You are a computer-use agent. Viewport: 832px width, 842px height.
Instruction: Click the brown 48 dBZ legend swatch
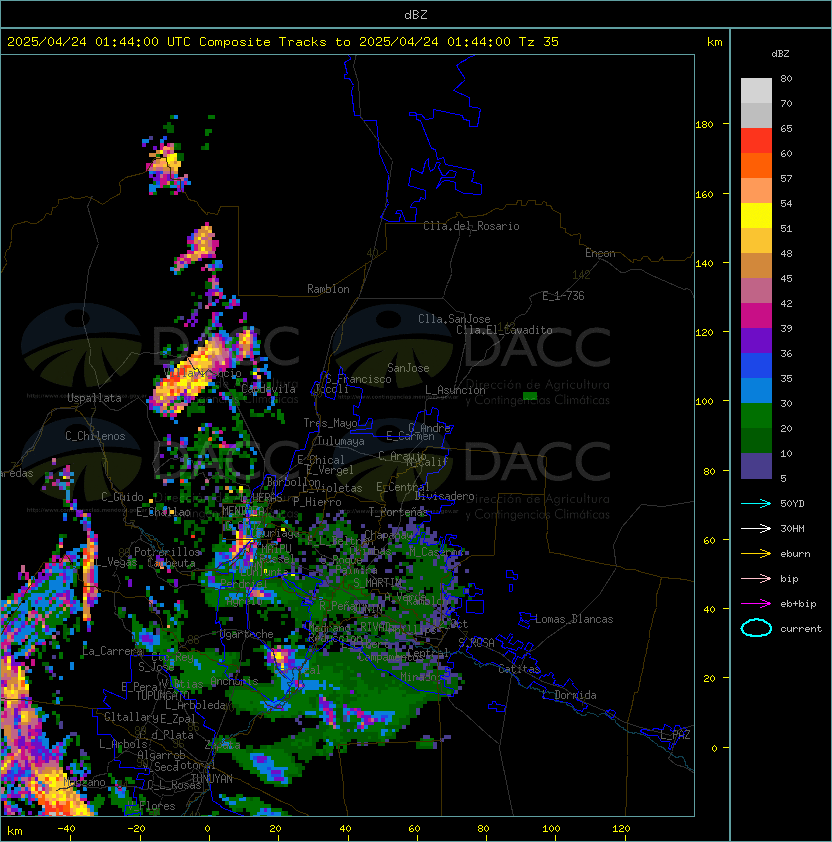pyautogui.click(x=756, y=265)
